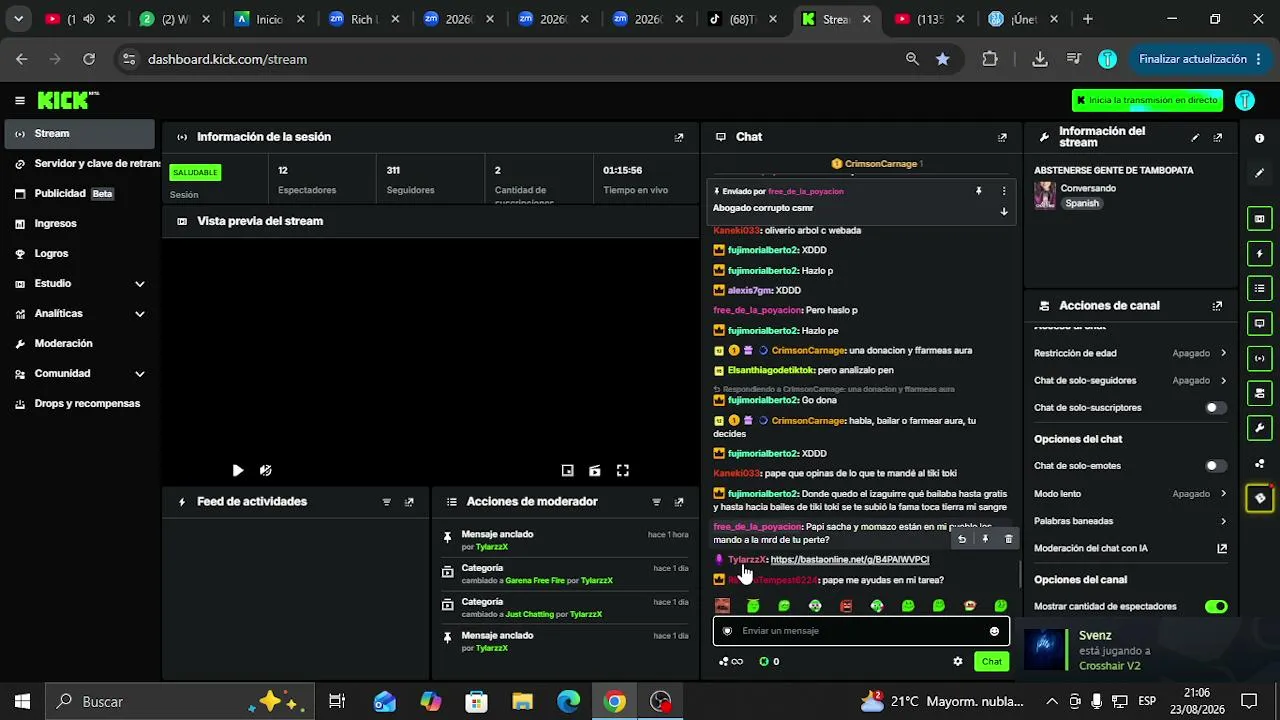This screenshot has width=1280, height=720.
Task: Disable Mostrar cantidad de espectadores
Action: click(x=1215, y=607)
